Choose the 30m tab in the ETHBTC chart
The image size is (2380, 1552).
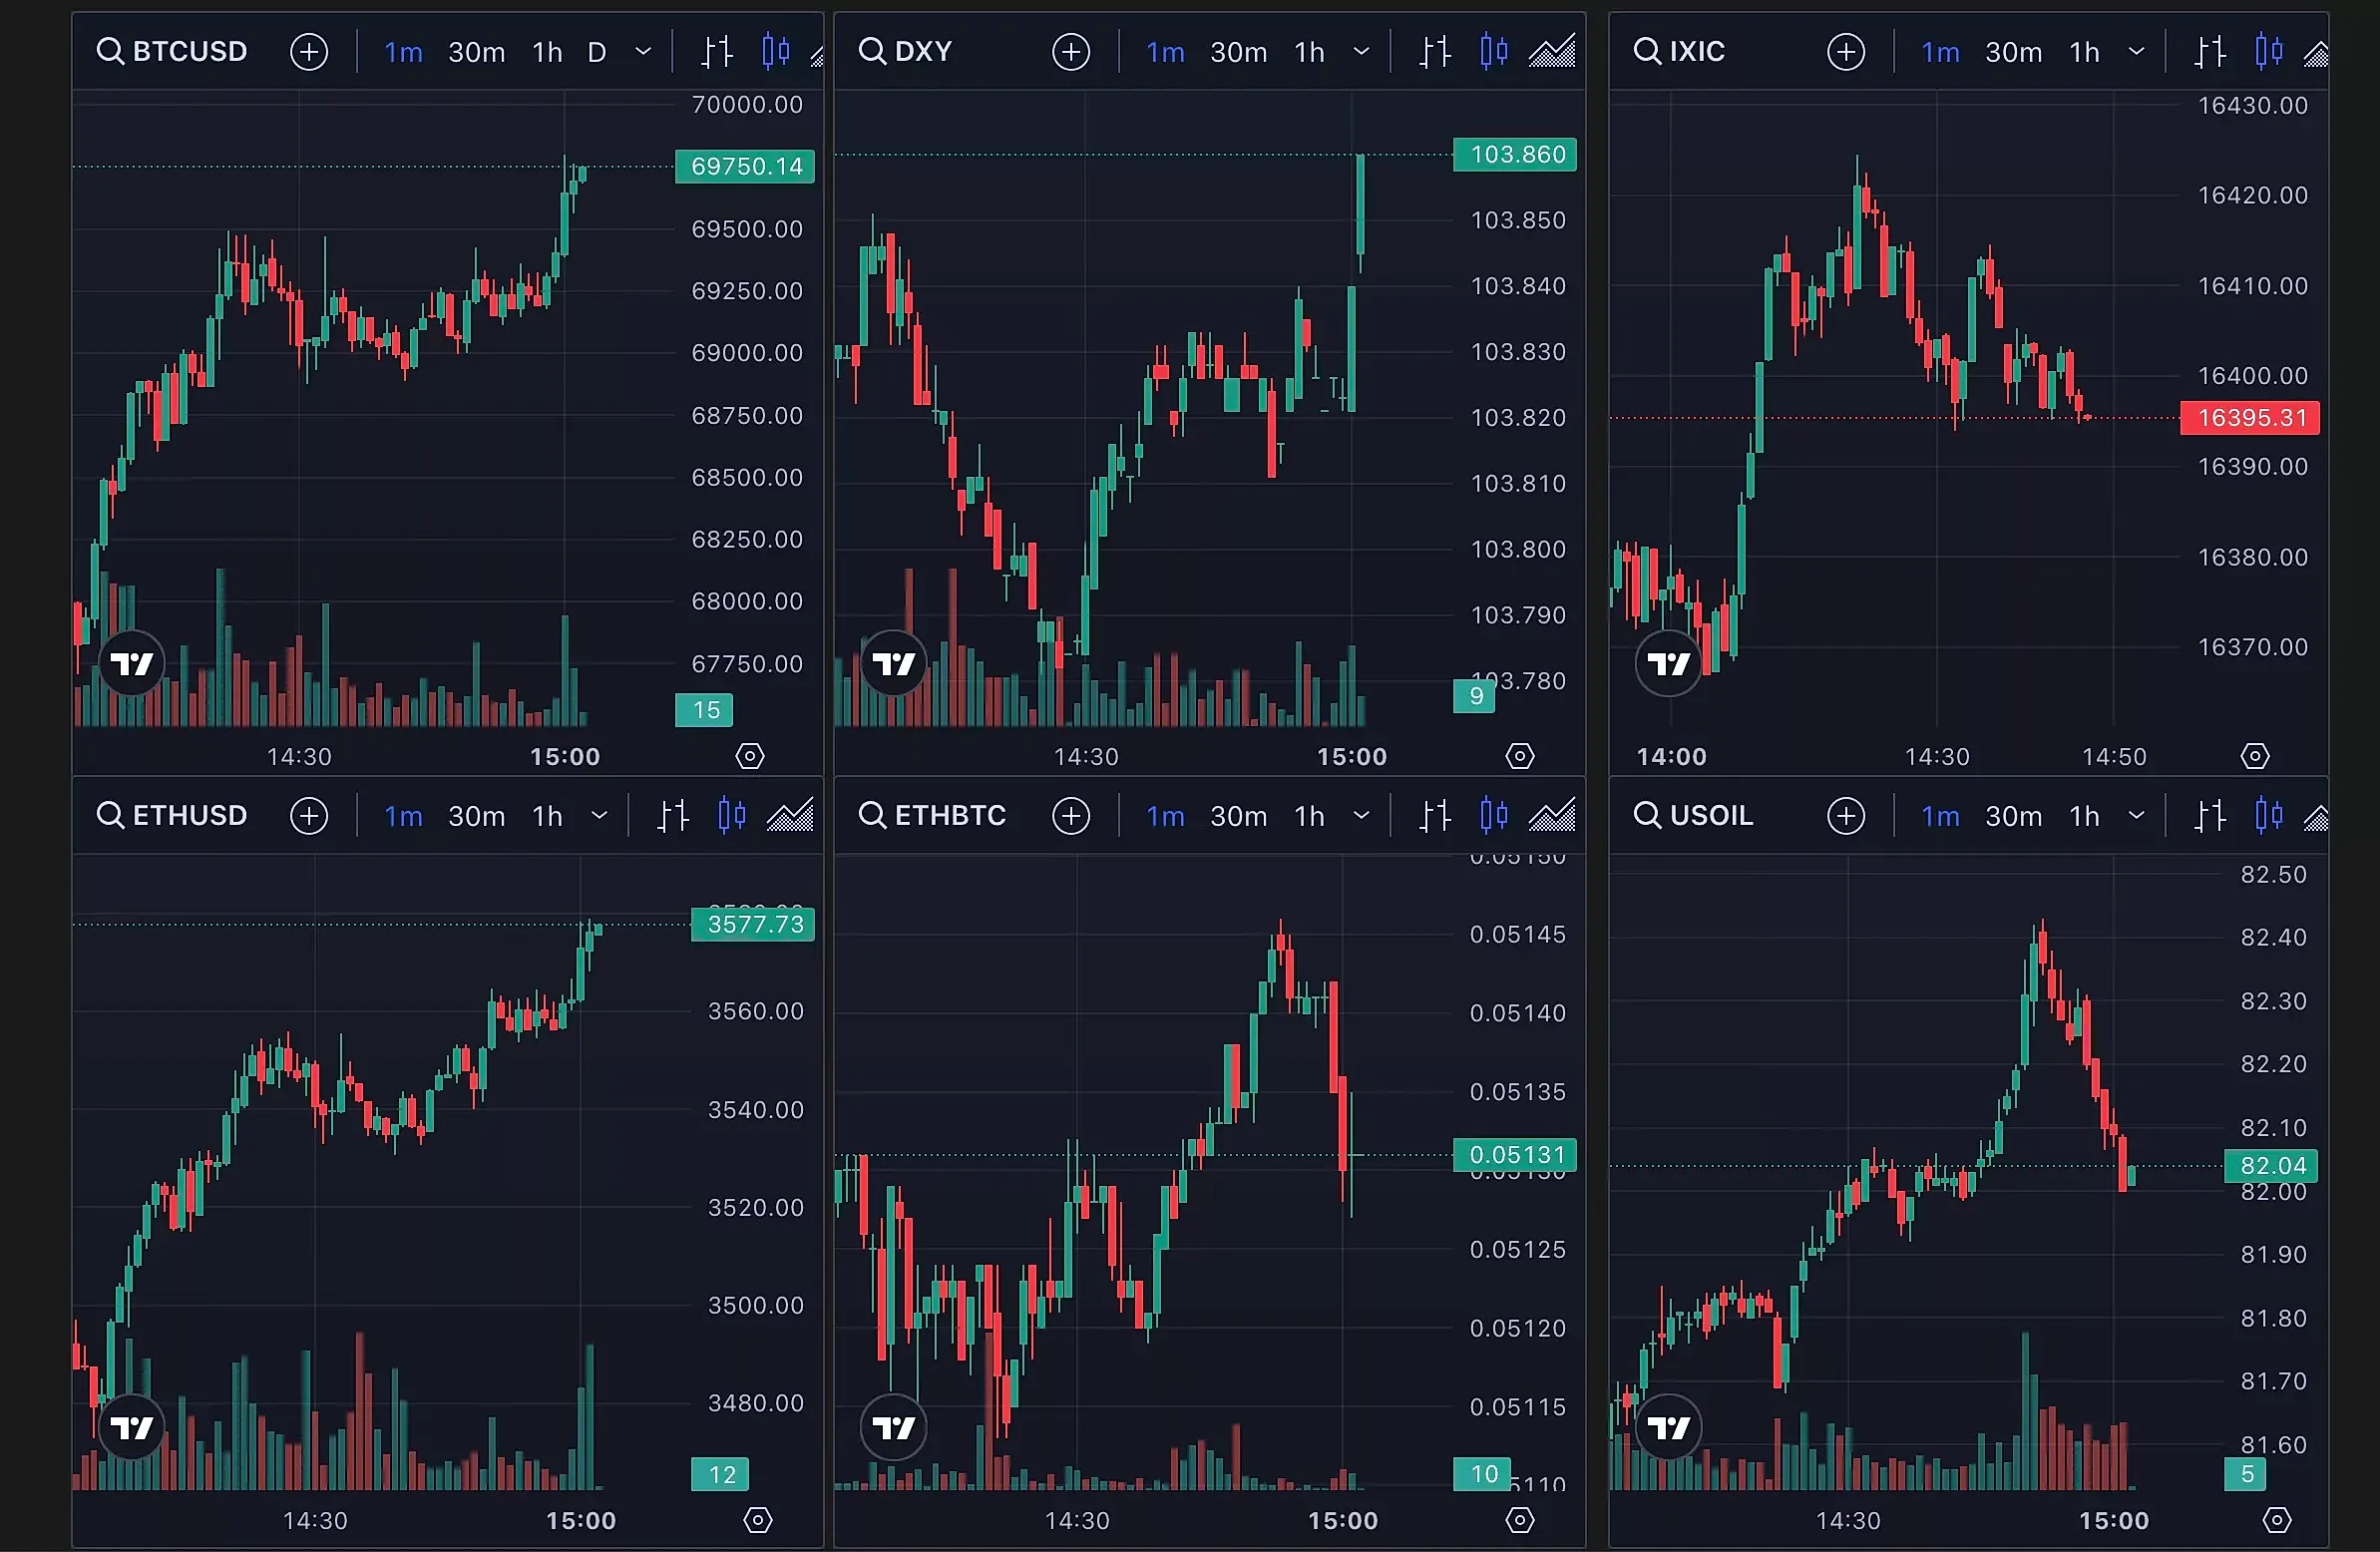pyautogui.click(x=1238, y=815)
